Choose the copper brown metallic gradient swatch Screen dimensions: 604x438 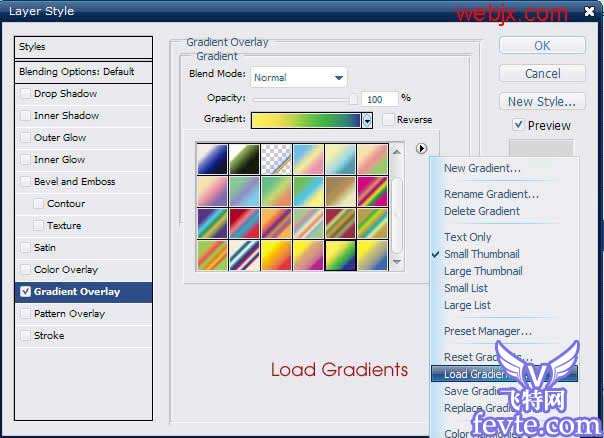340,191
